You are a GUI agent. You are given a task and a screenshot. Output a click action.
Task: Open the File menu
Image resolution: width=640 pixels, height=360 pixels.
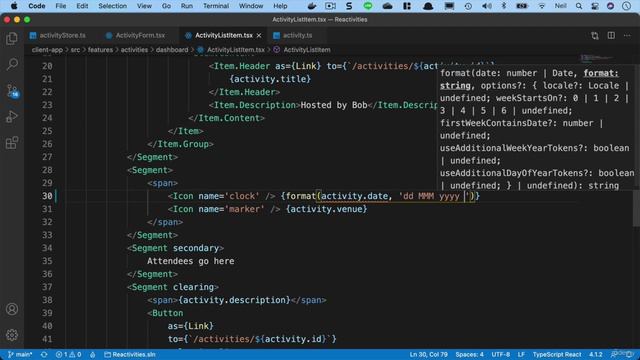tap(61, 6)
